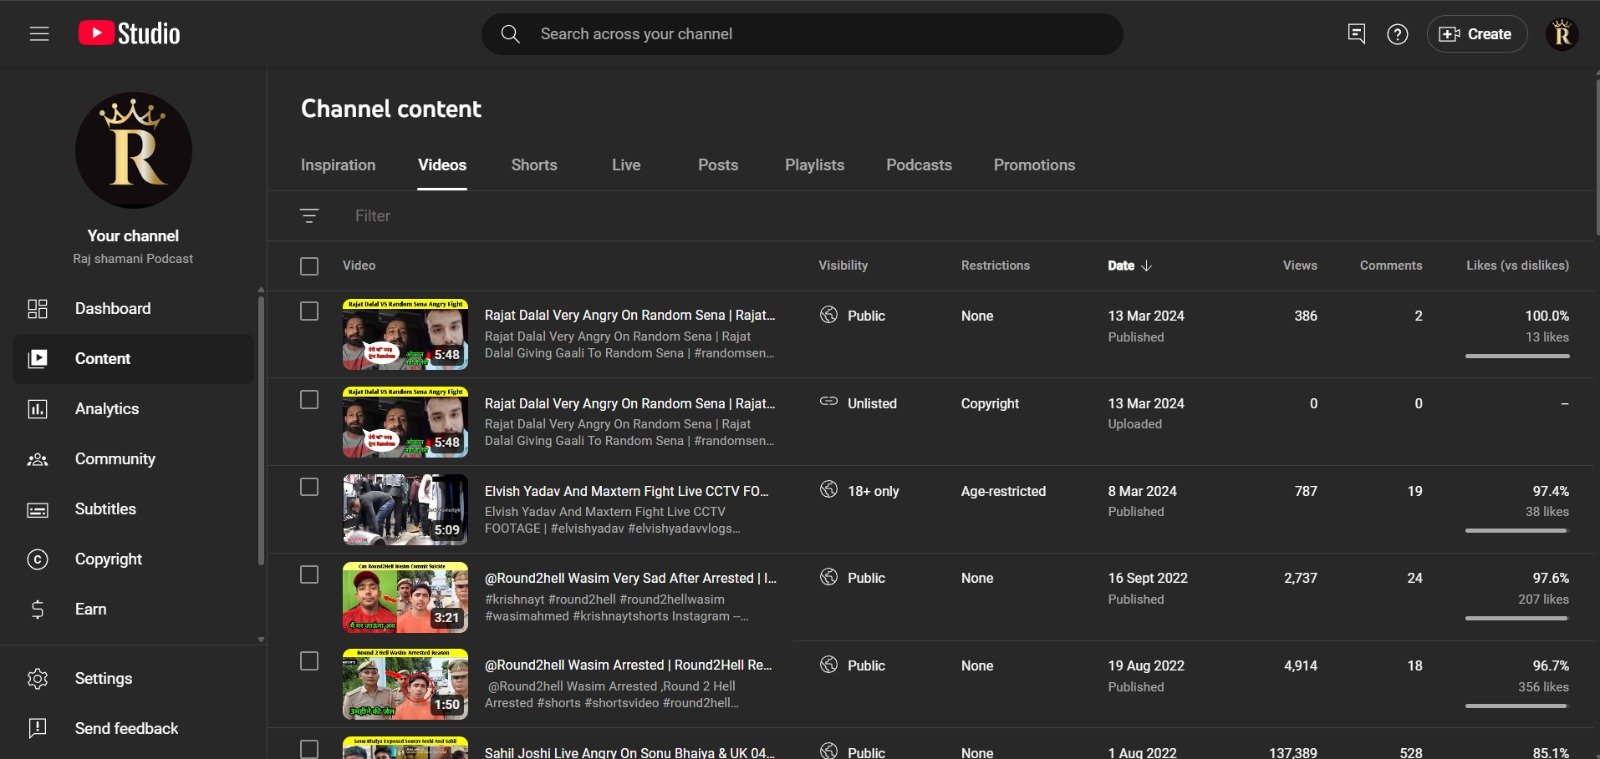
Task: Click the Send feedback exclamation icon
Action: point(37,728)
